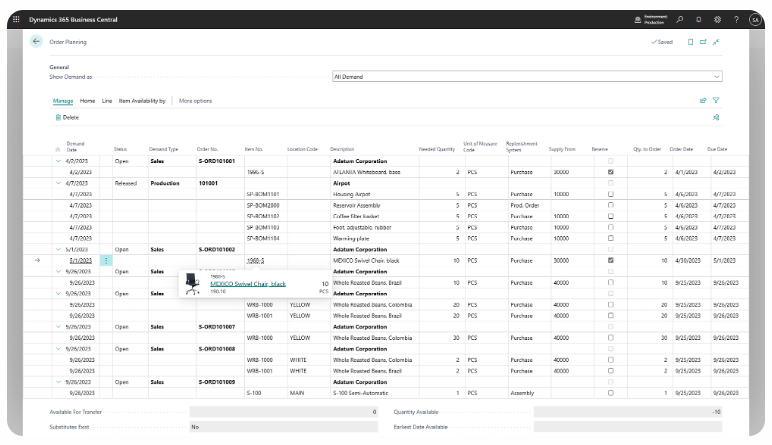
Task: Collapse the S-ORD101002 order group
Action: [58, 250]
